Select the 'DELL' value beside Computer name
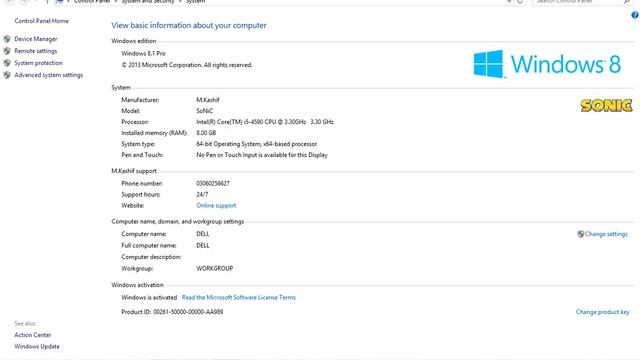Image resolution: width=640 pixels, height=360 pixels. [x=203, y=234]
